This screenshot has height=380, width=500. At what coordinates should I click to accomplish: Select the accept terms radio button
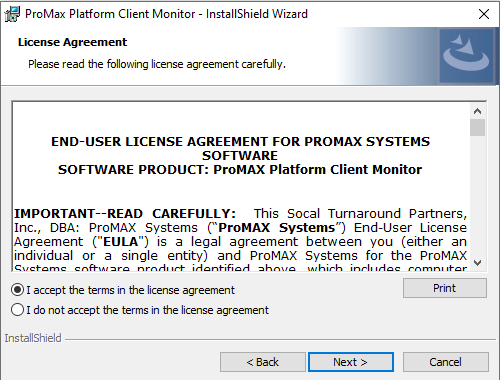pyautogui.click(x=17, y=290)
